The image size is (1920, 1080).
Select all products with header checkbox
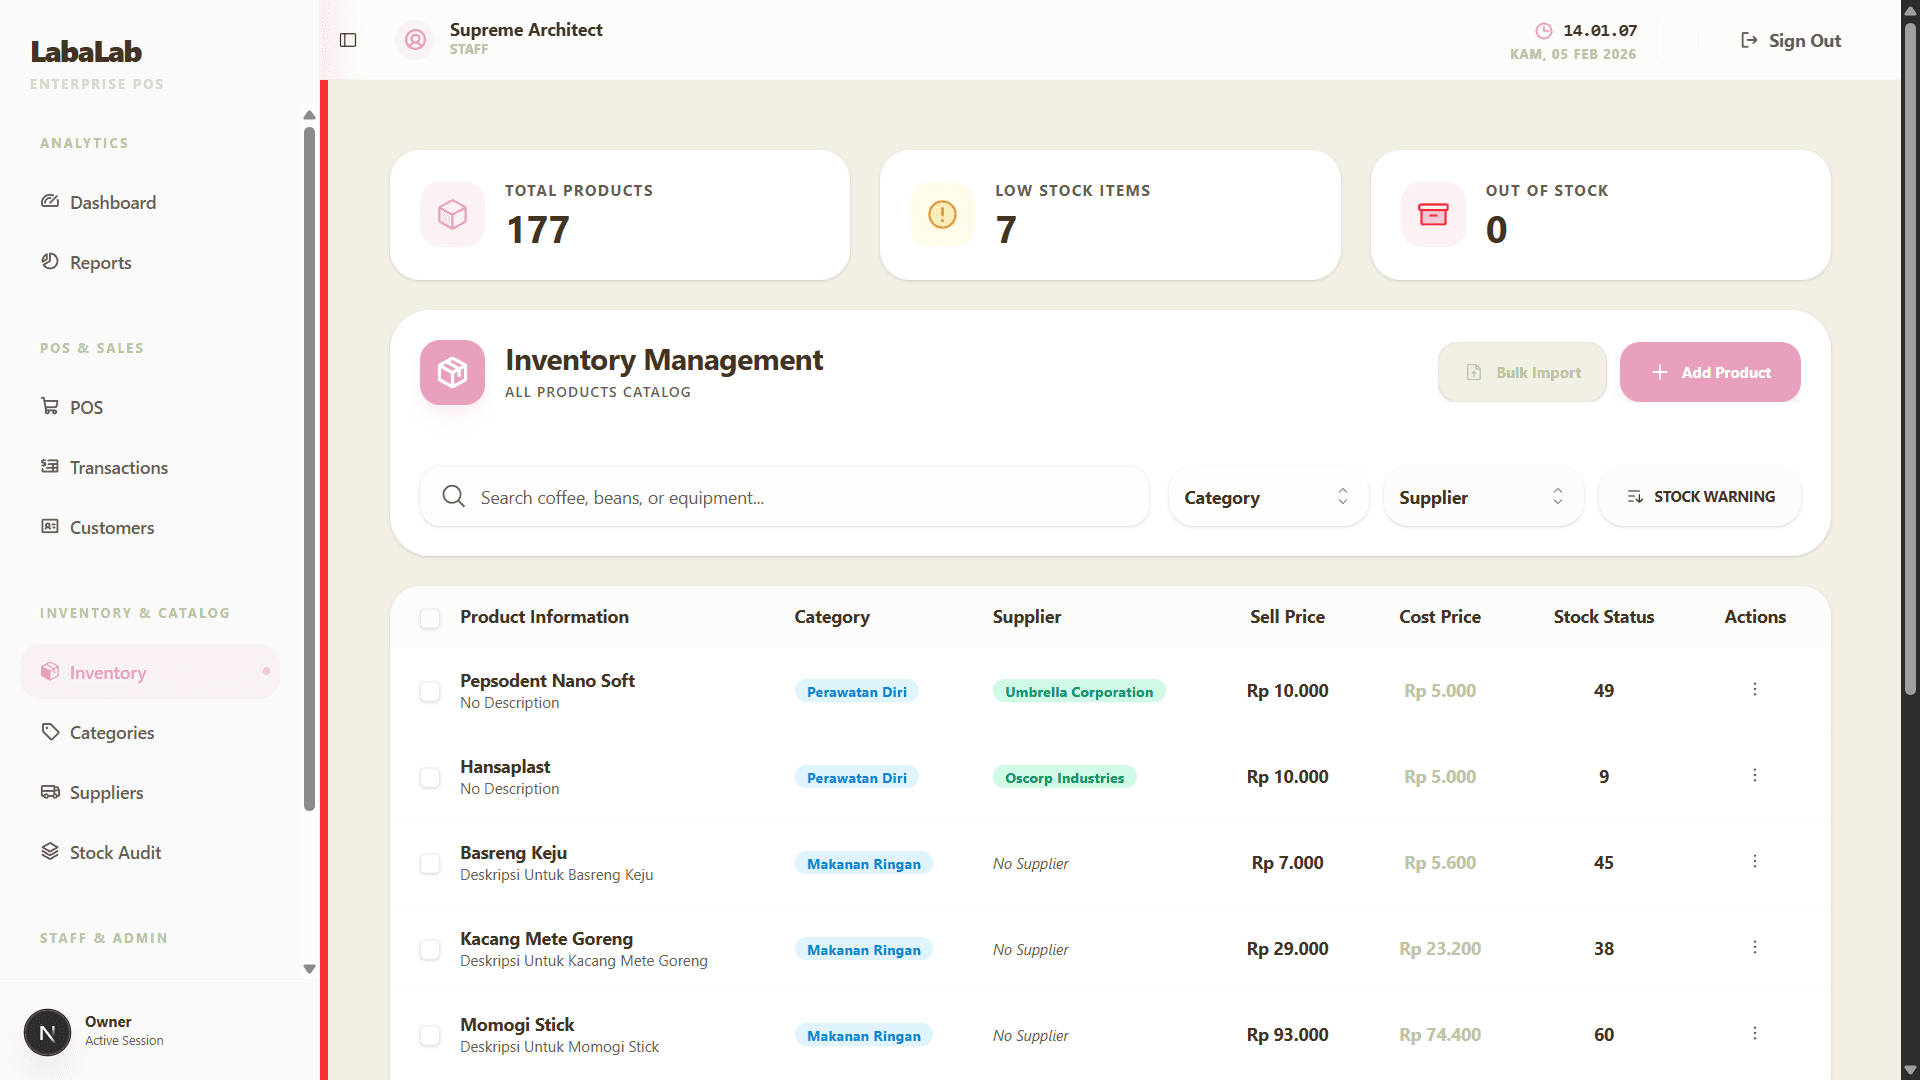[430, 618]
